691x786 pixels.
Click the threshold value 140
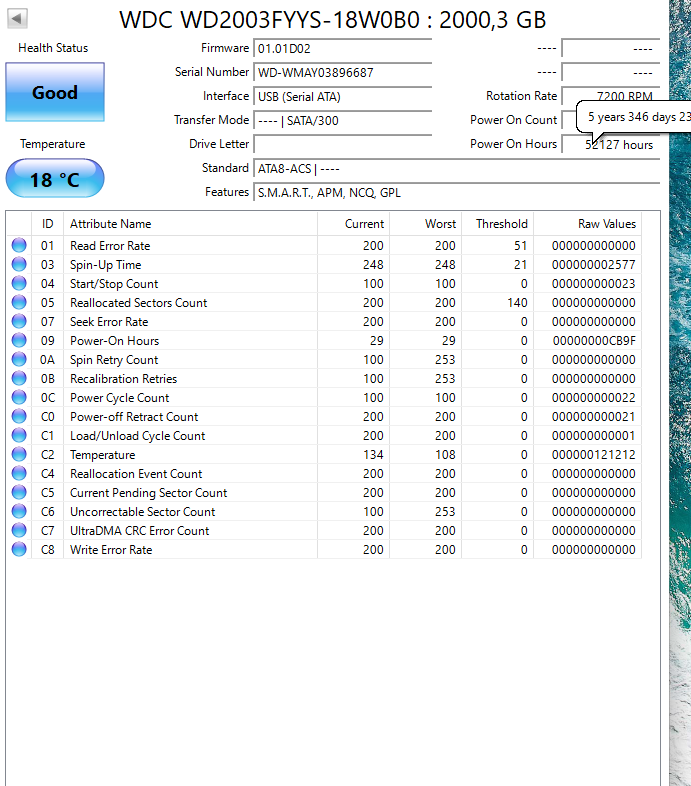tap(517, 303)
